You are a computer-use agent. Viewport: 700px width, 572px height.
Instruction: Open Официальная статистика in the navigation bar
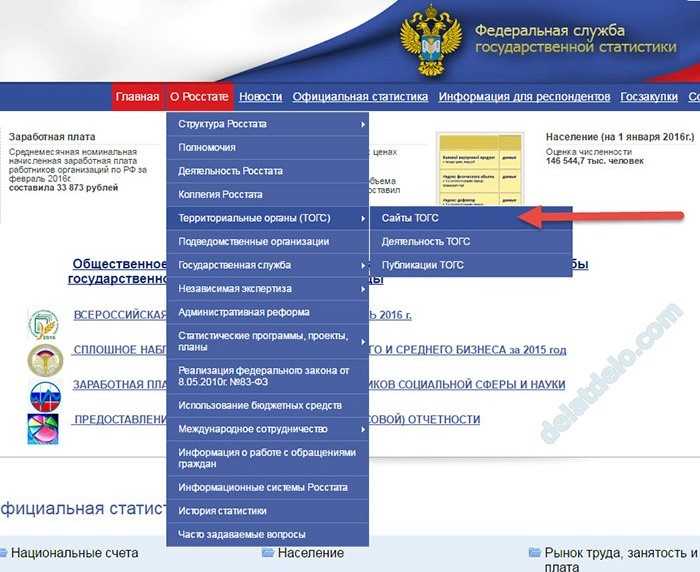tap(360, 97)
